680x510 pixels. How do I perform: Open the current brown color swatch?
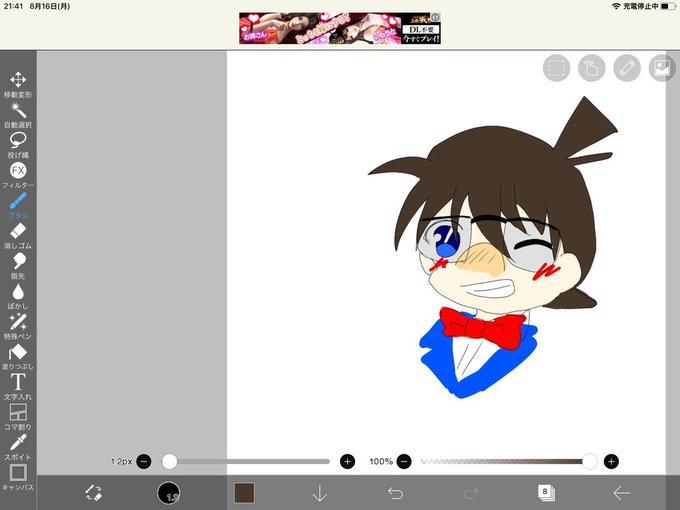point(244,493)
